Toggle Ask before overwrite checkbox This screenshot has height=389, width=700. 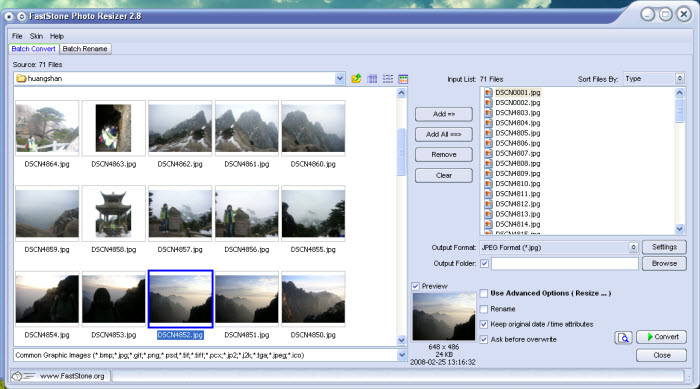pos(484,339)
